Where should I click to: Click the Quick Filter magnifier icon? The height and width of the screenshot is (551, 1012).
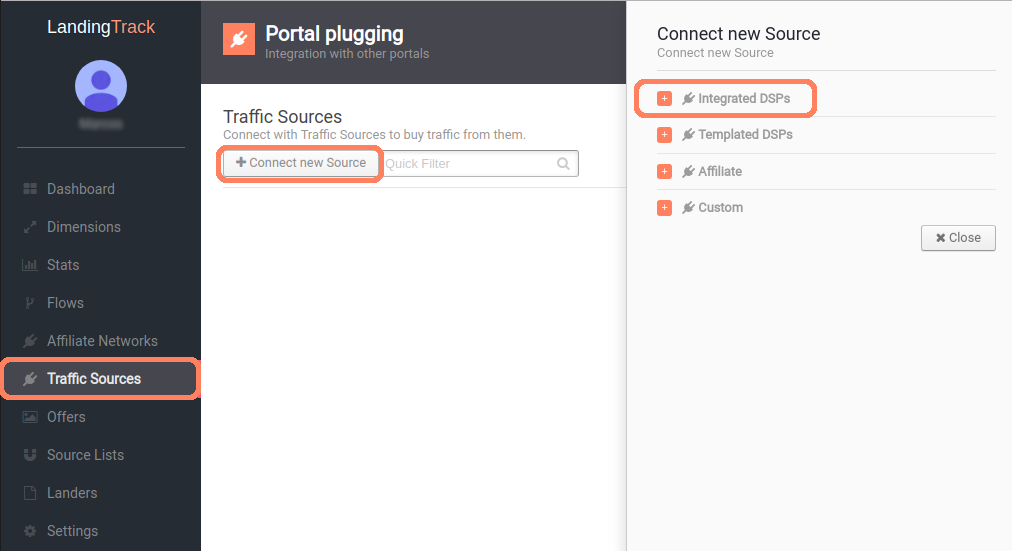pos(563,164)
